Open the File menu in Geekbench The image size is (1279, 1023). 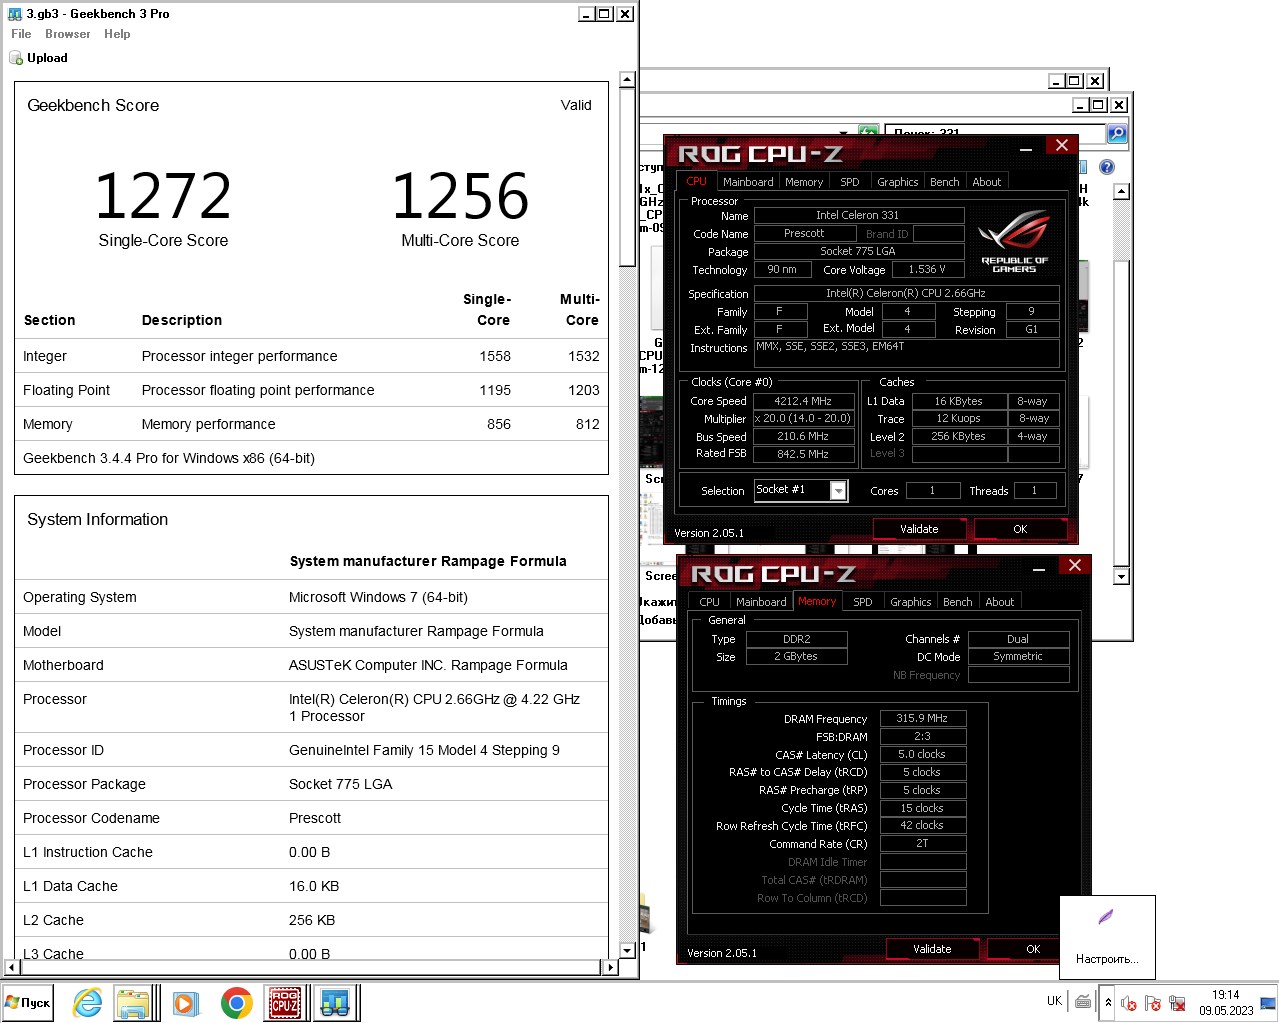[x=21, y=34]
